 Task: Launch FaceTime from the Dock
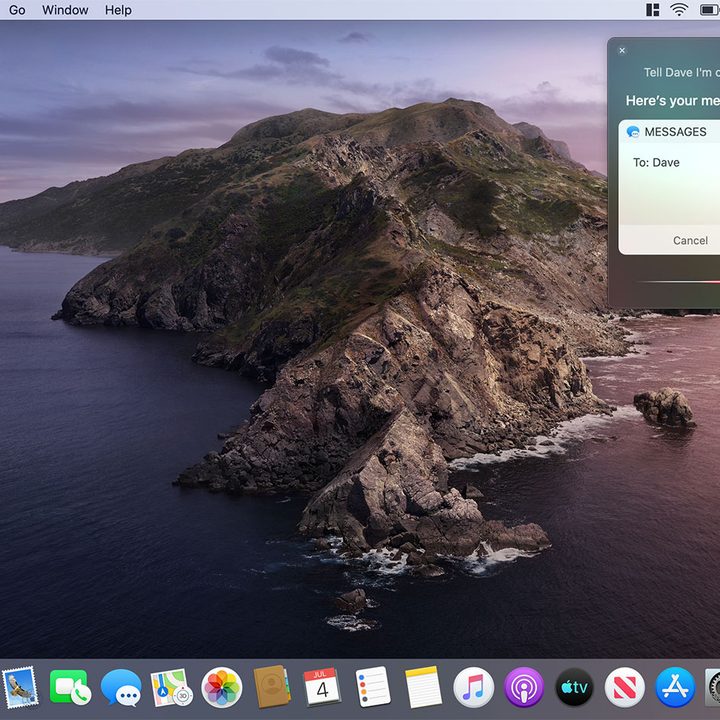[70, 687]
